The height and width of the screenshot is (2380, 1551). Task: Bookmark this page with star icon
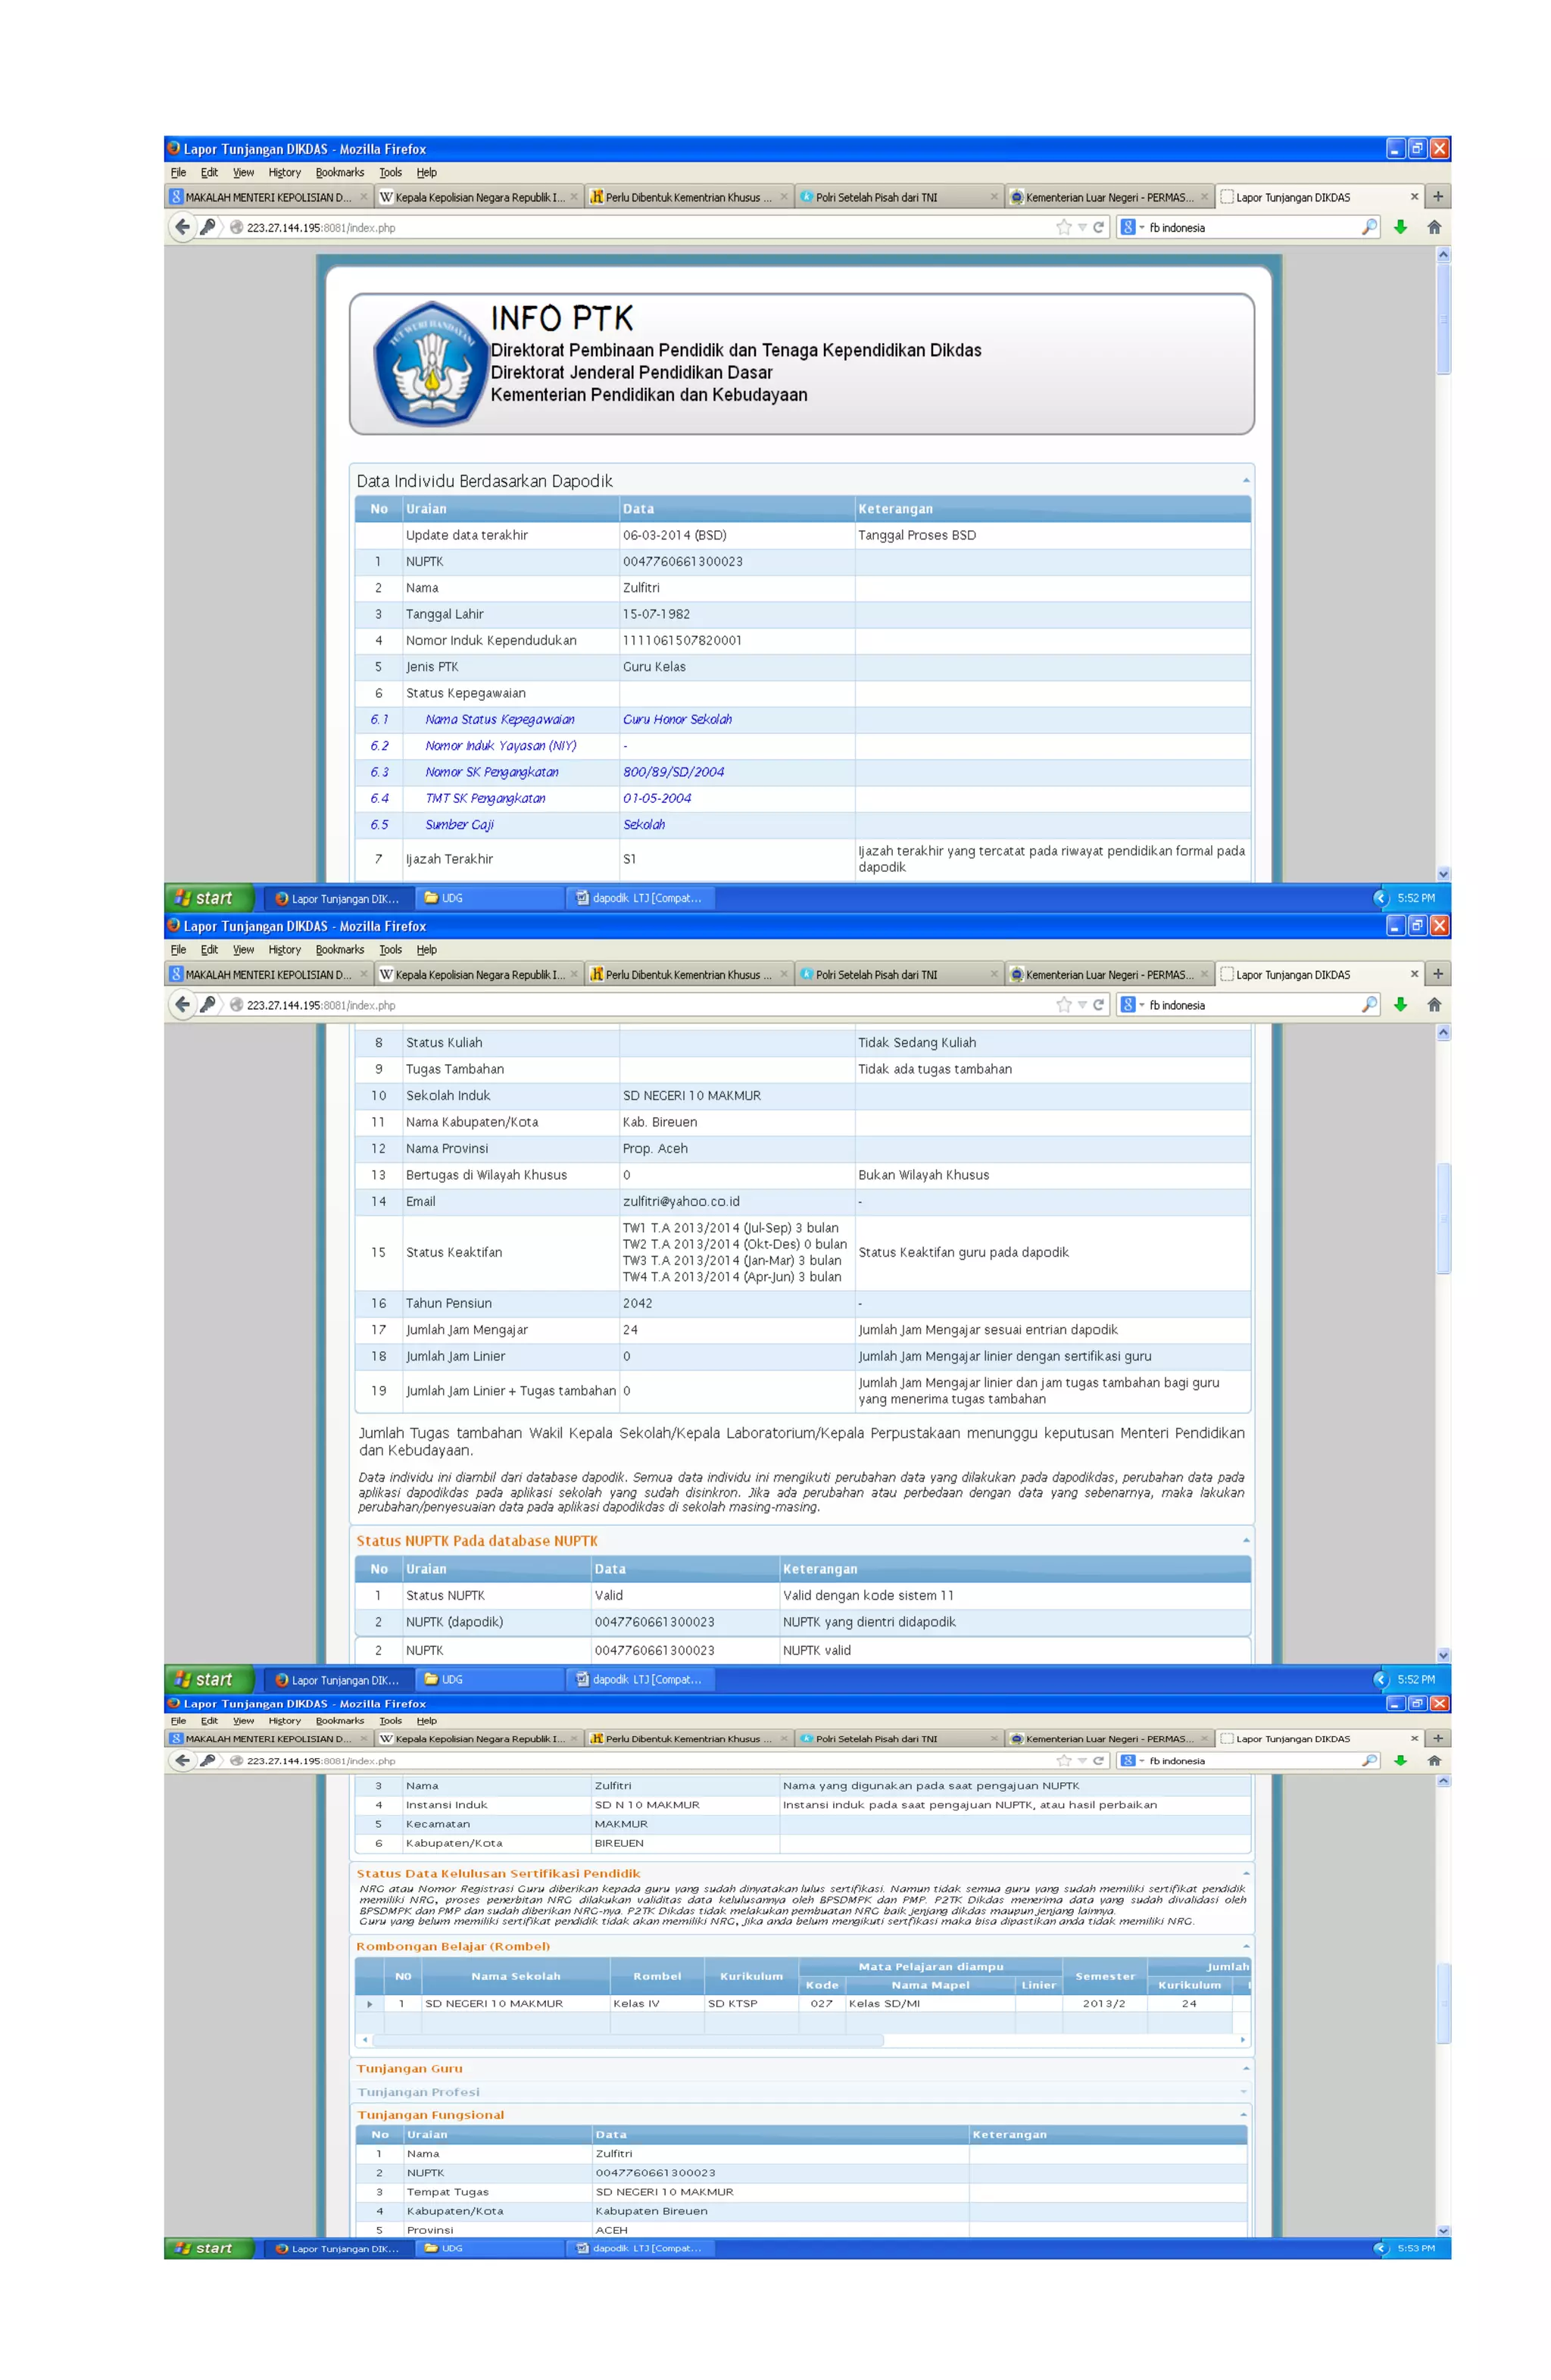point(1063,227)
